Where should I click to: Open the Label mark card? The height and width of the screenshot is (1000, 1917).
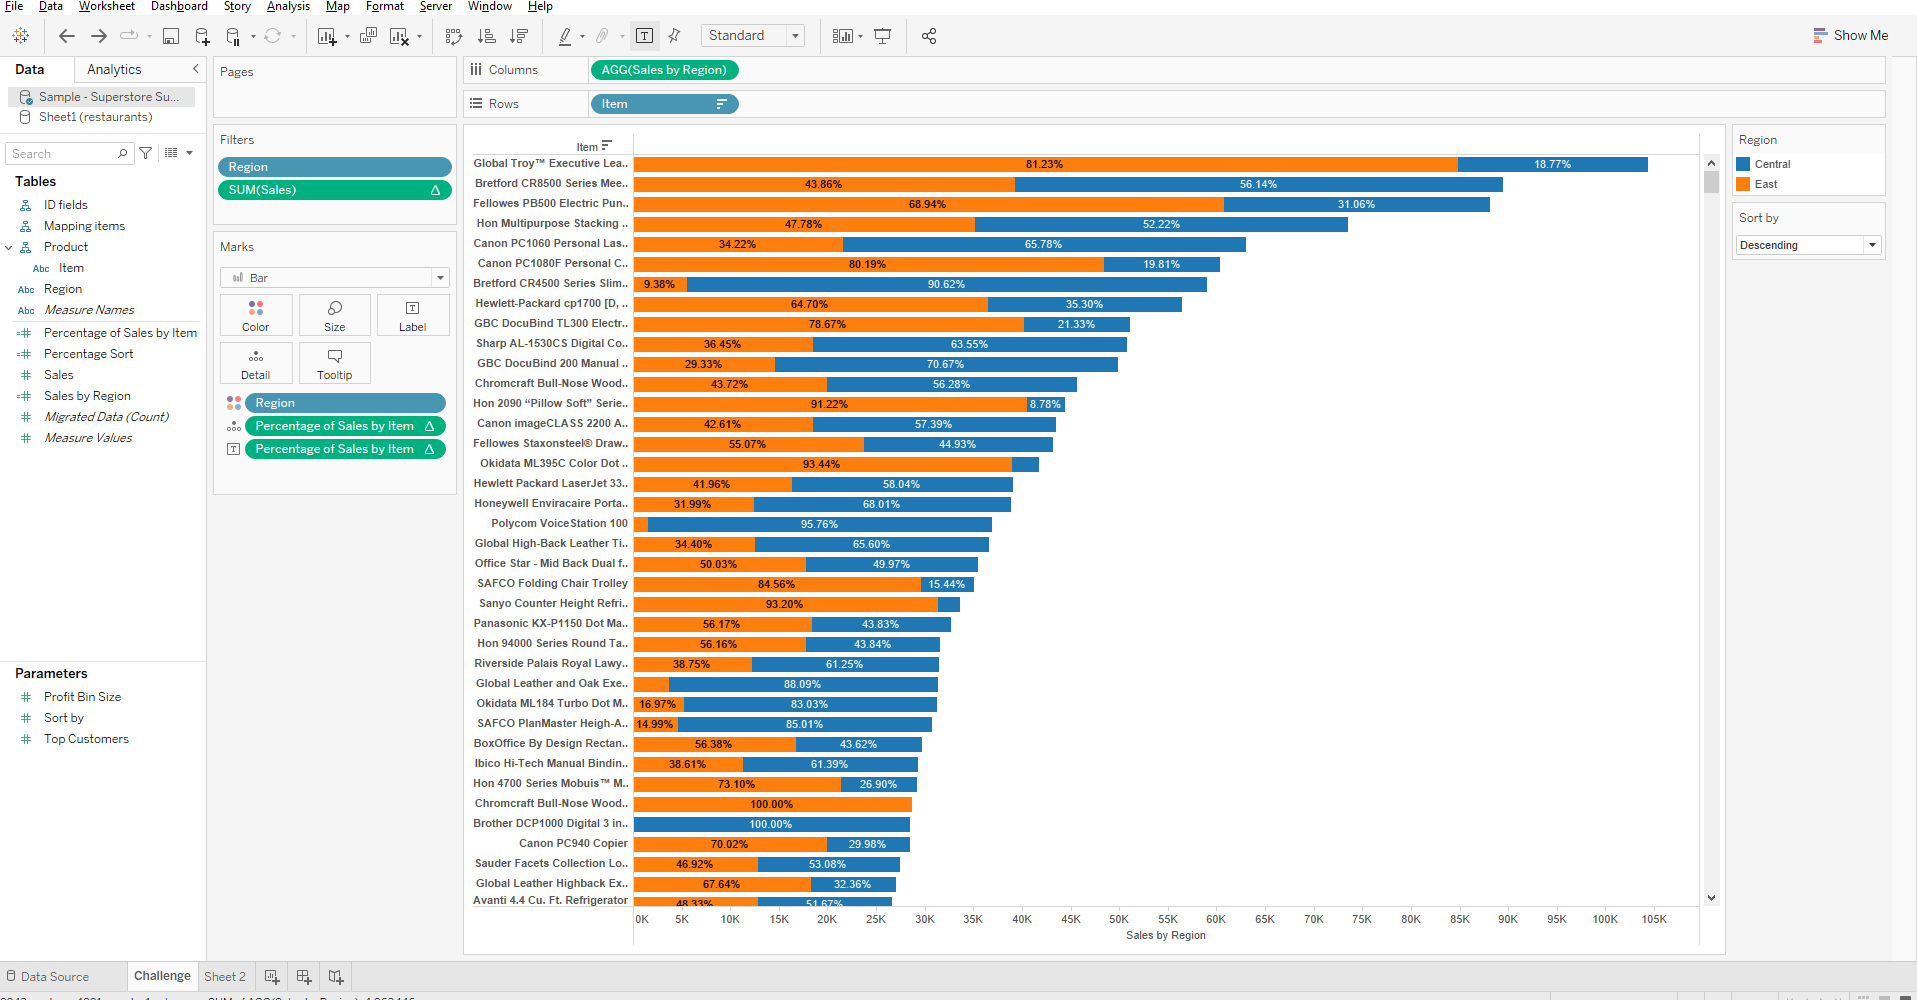pyautogui.click(x=412, y=314)
